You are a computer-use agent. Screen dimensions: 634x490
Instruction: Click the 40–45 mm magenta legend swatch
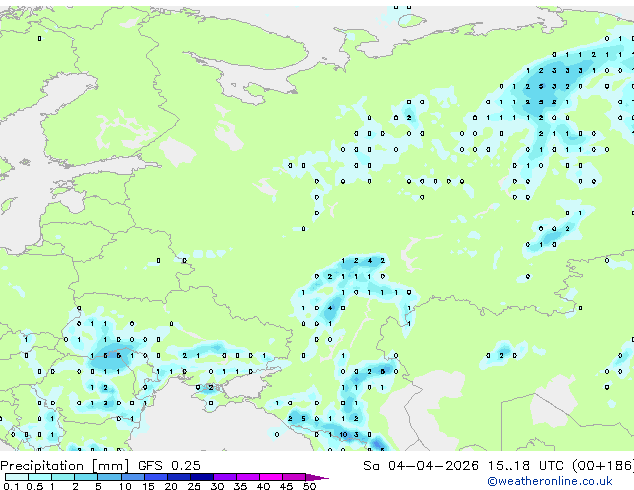[271, 477]
